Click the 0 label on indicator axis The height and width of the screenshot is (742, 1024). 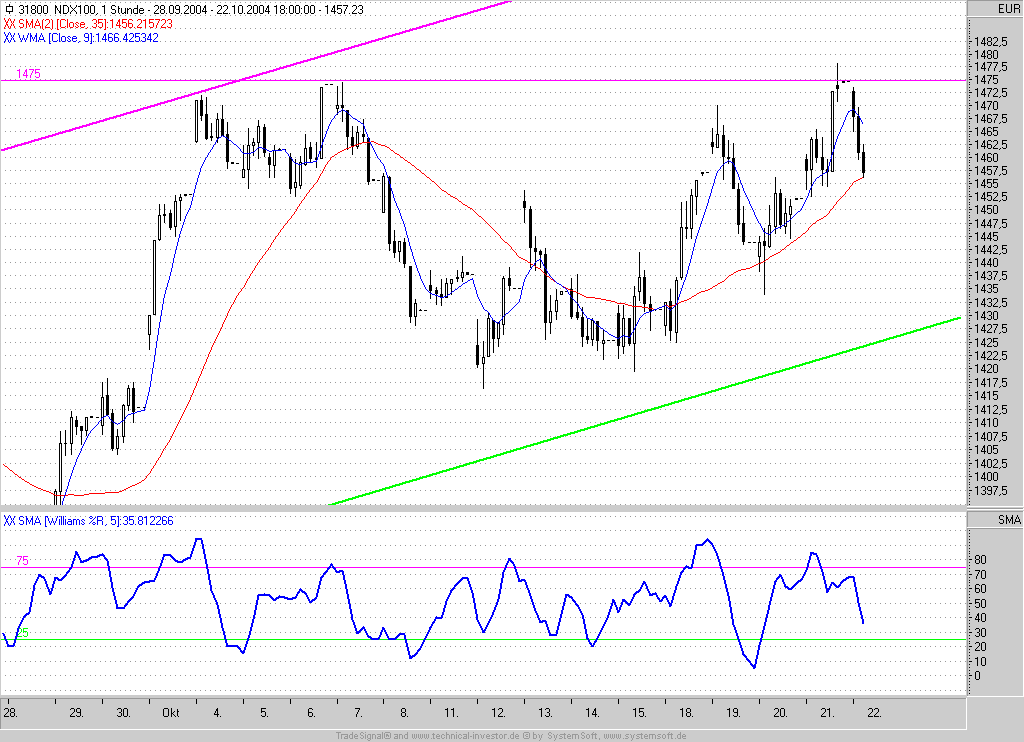click(977, 676)
